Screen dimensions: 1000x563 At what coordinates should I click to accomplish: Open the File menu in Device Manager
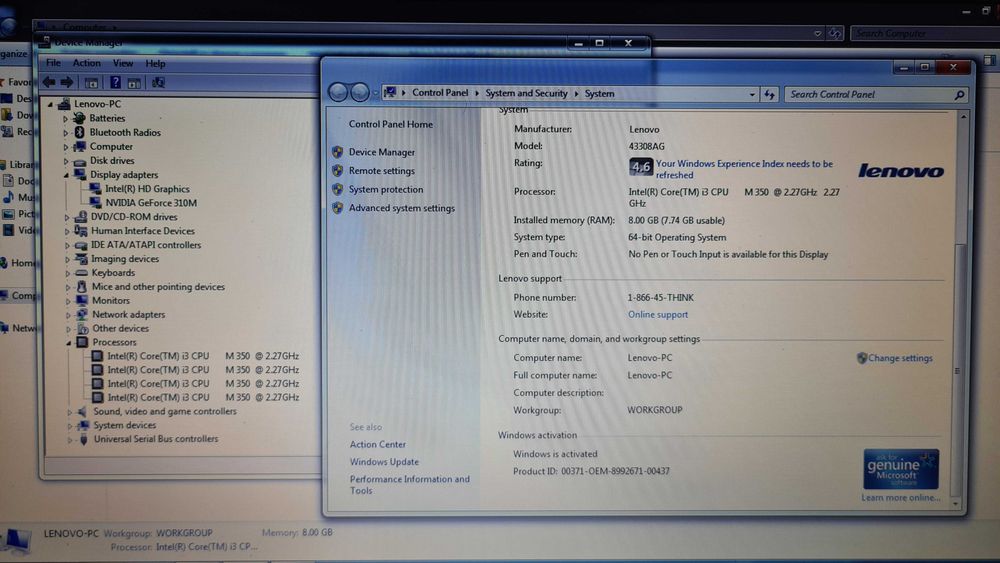[x=54, y=63]
